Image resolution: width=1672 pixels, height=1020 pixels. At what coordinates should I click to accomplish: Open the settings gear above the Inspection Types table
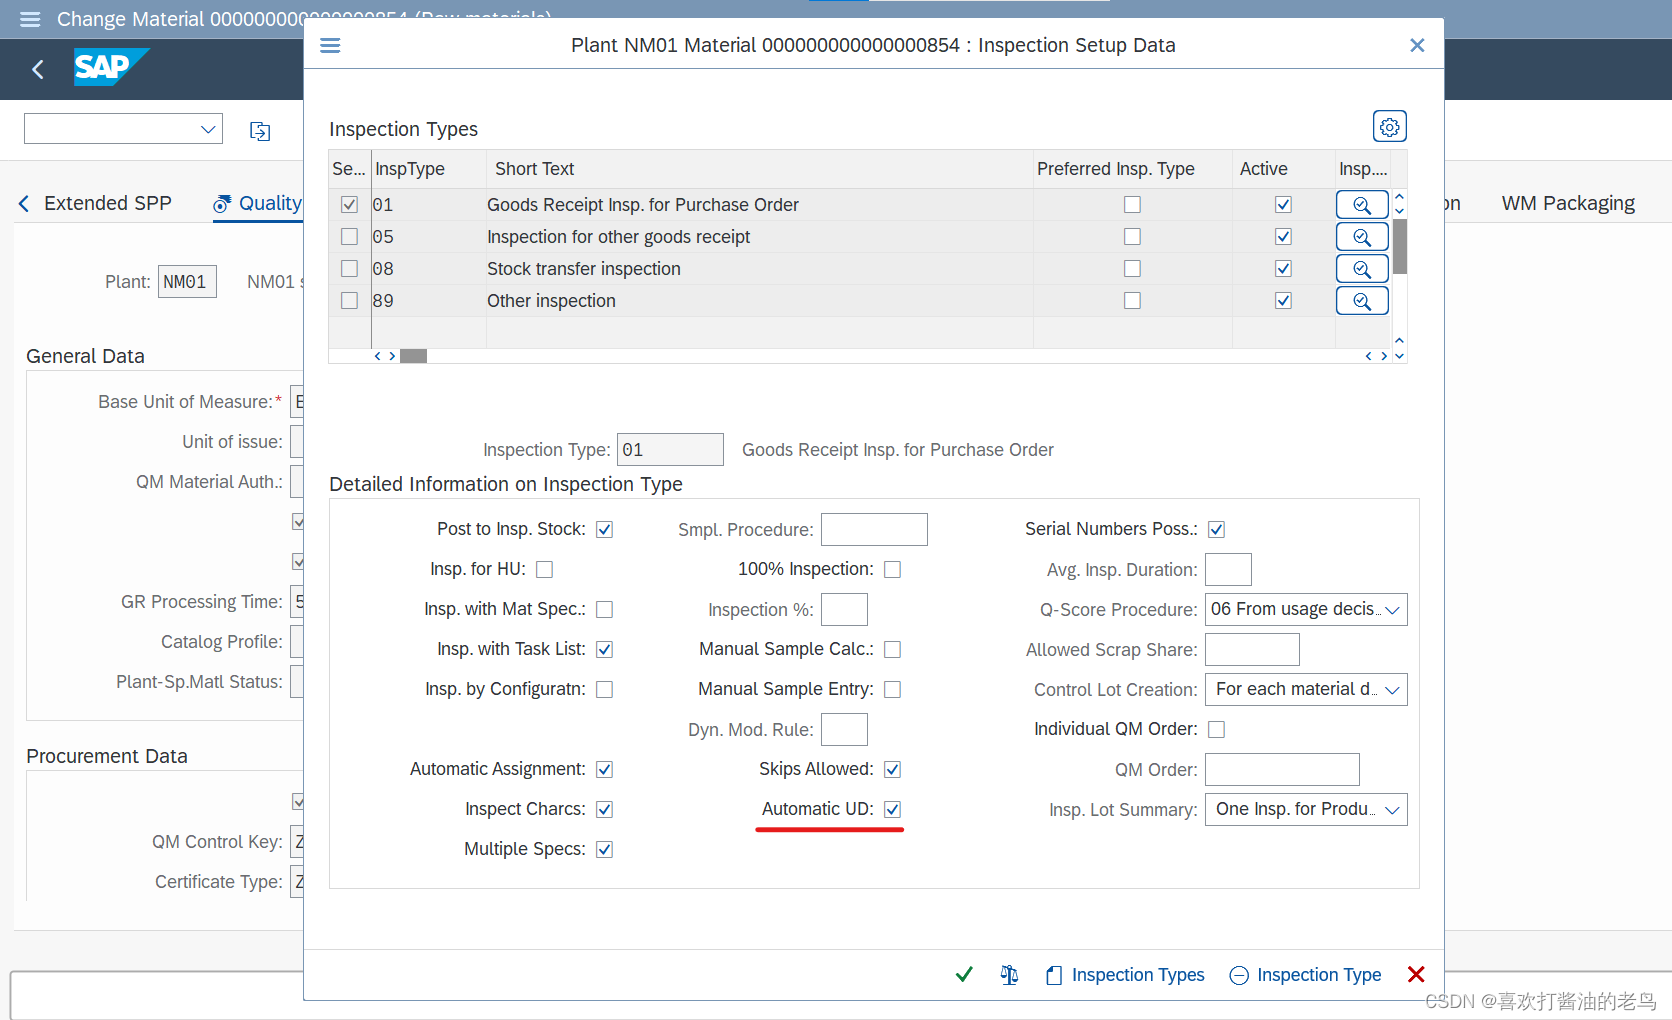click(x=1389, y=126)
